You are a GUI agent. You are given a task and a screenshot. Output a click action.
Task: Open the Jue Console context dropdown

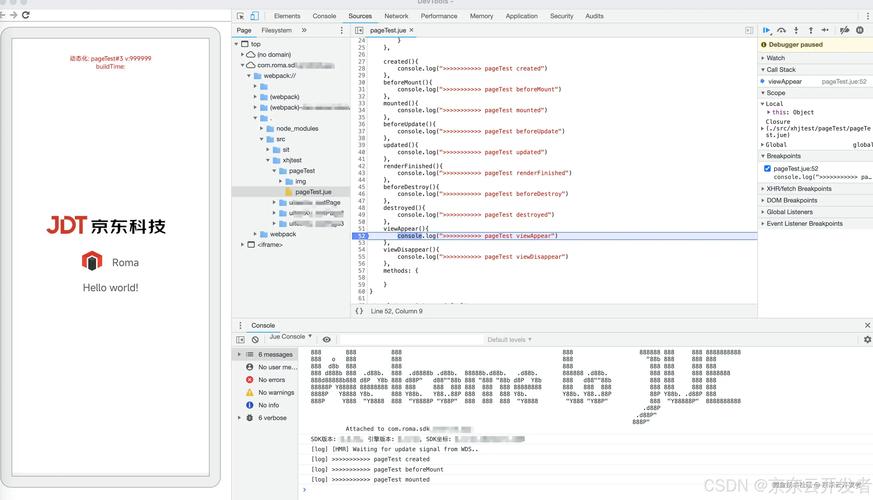[290, 337]
